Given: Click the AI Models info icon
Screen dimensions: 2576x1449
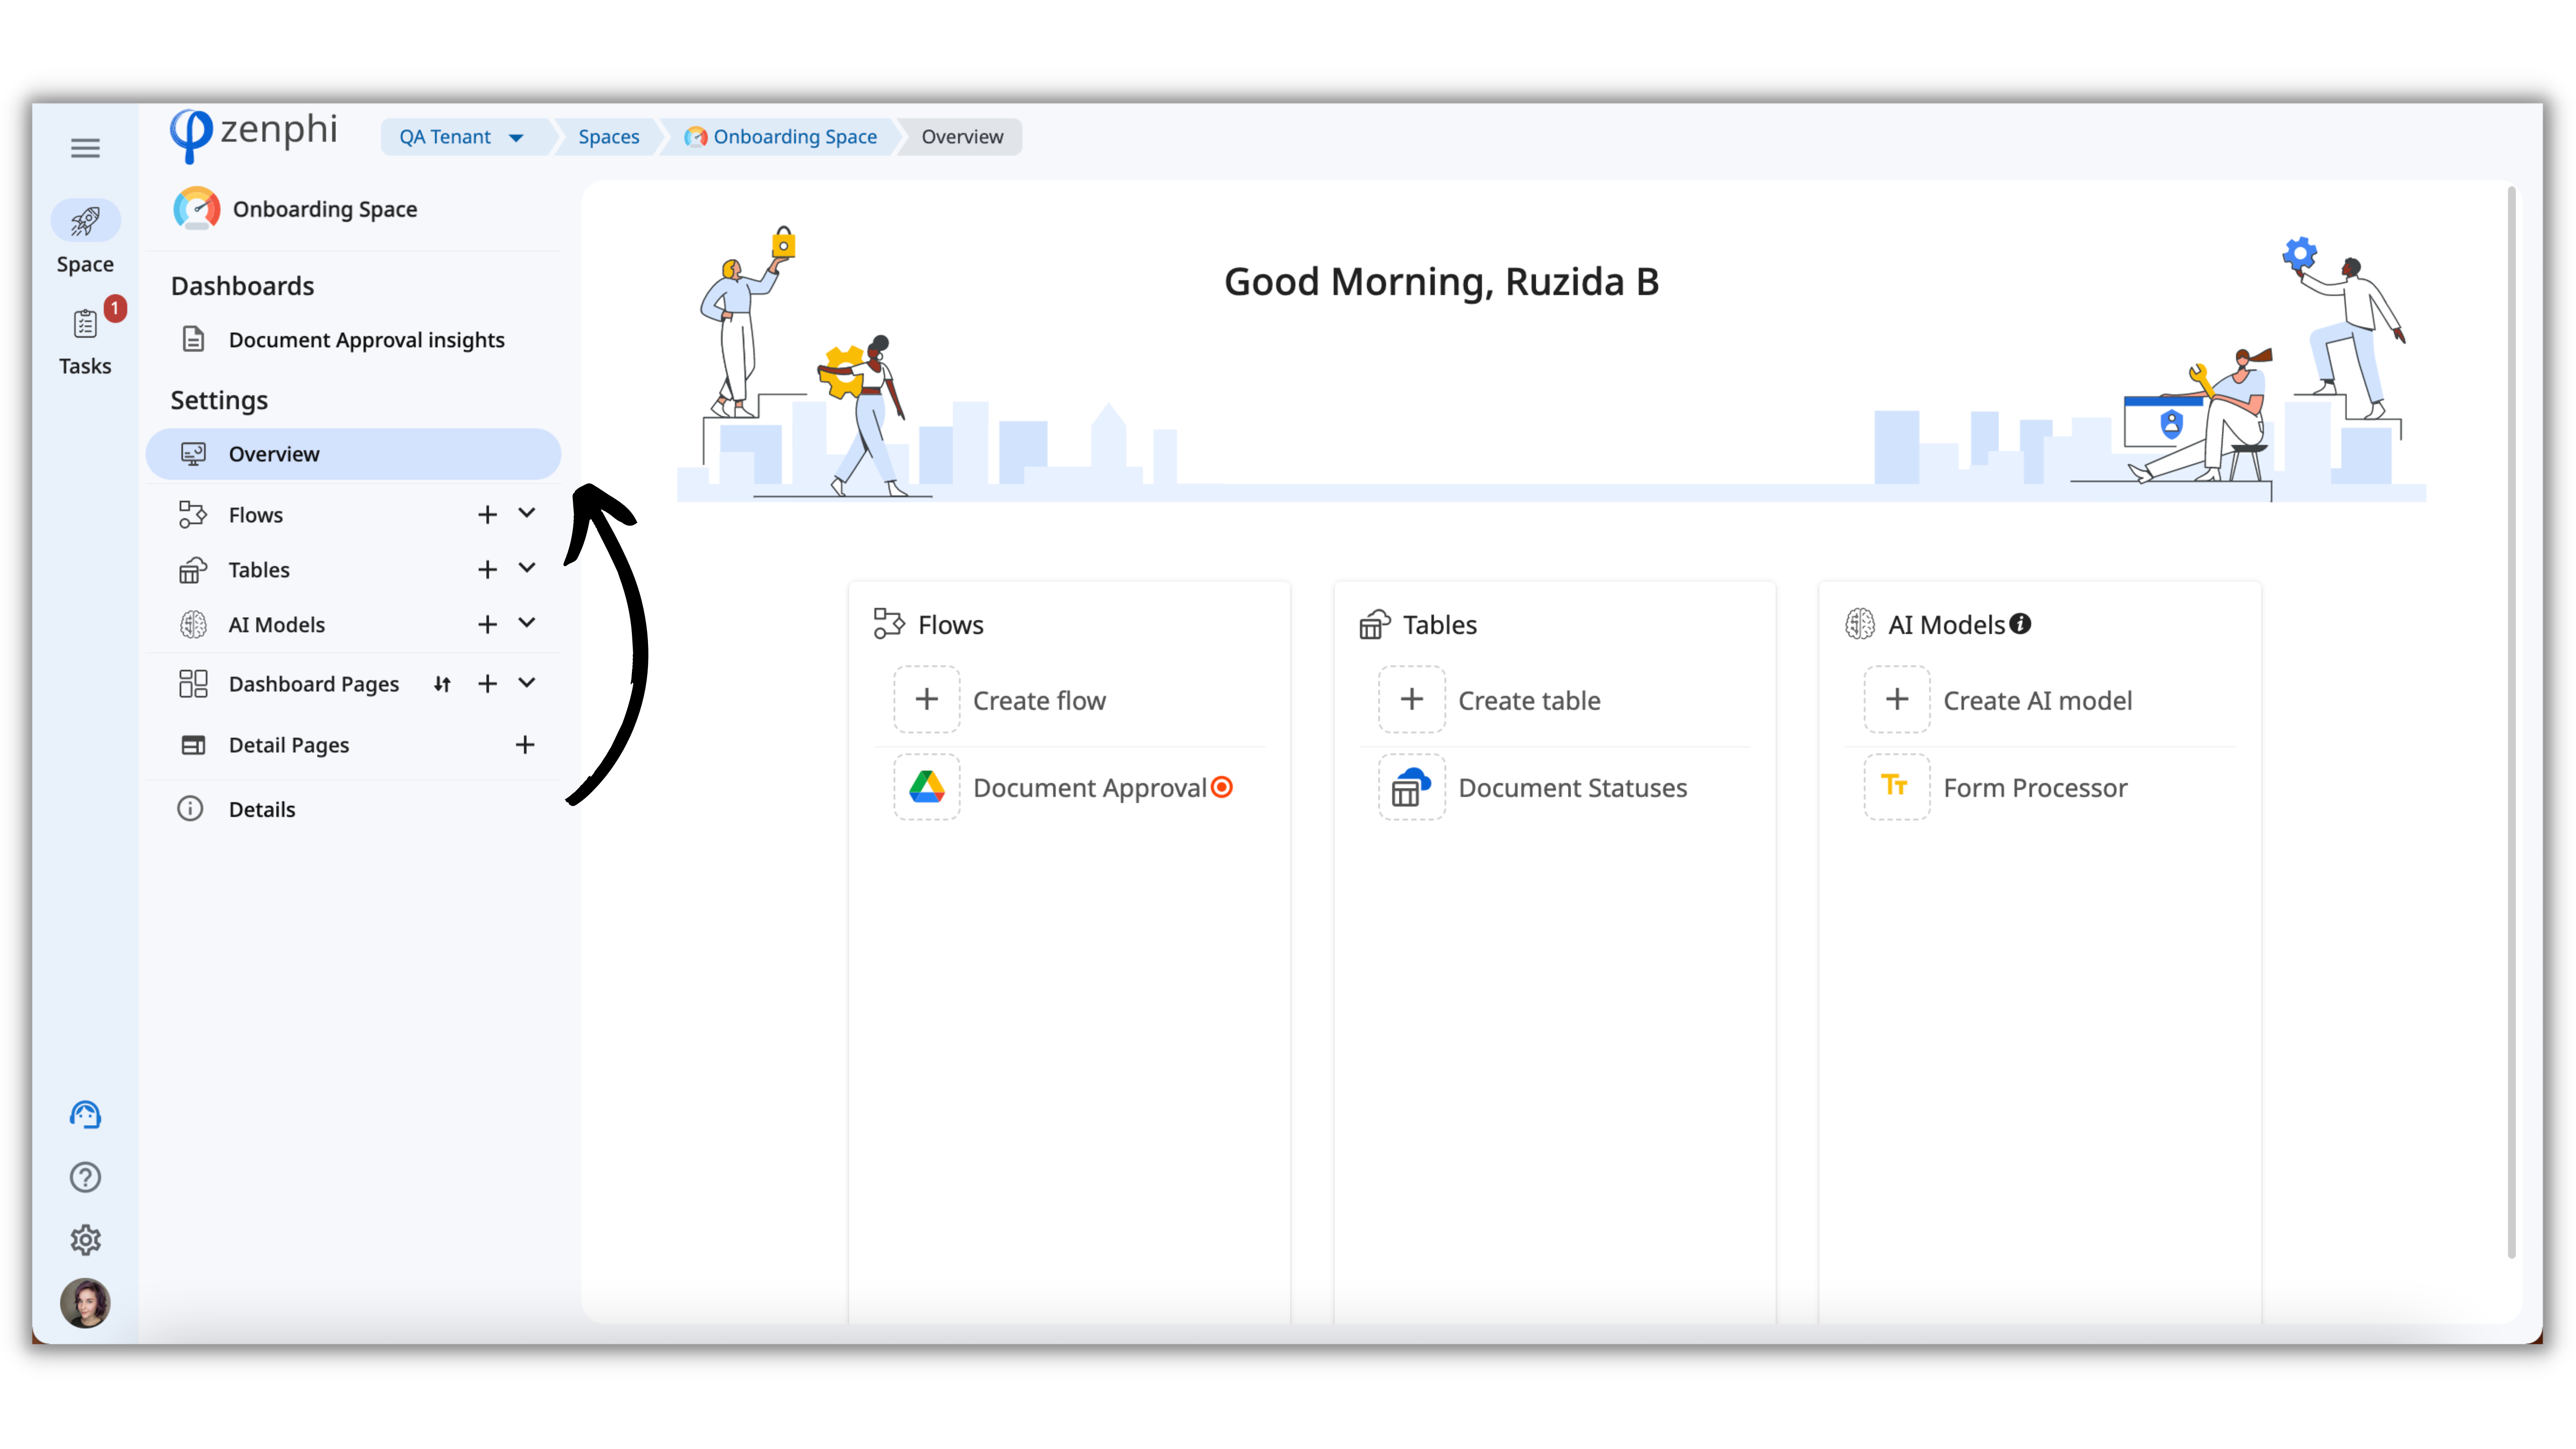Looking at the screenshot, I should click(2020, 624).
